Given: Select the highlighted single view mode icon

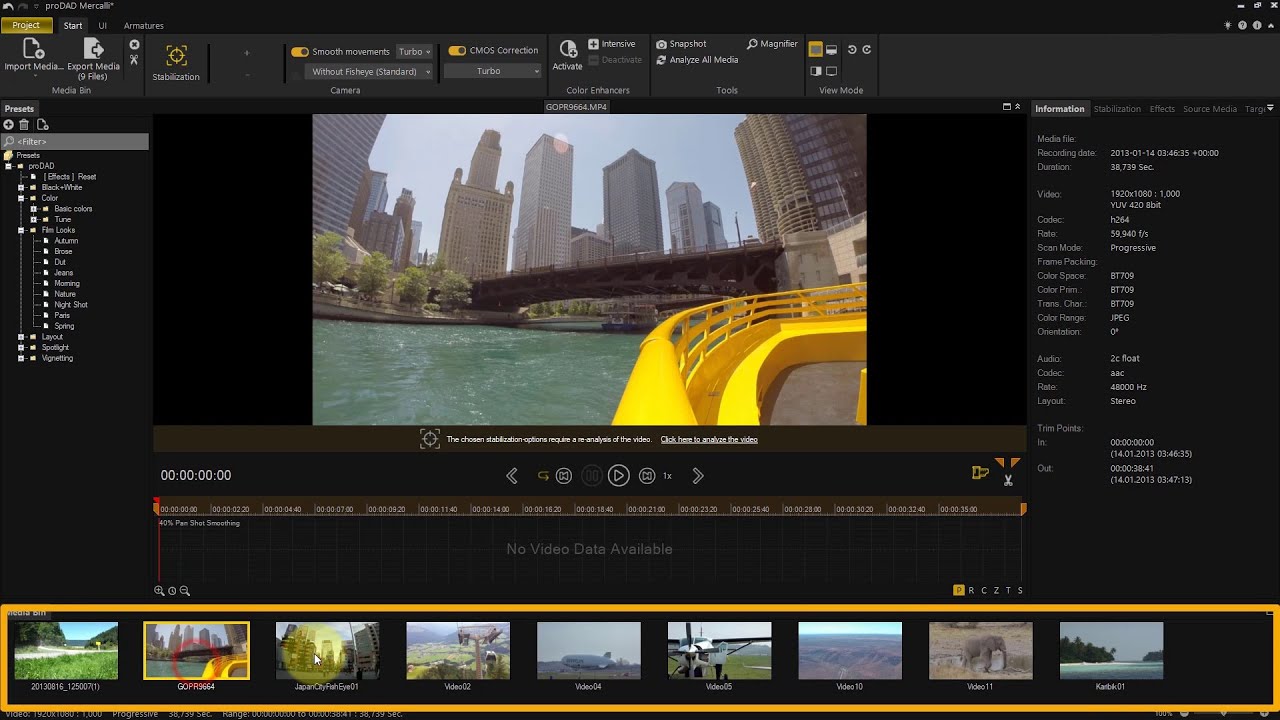Looking at the screenshot, I should tap(815, 49).
